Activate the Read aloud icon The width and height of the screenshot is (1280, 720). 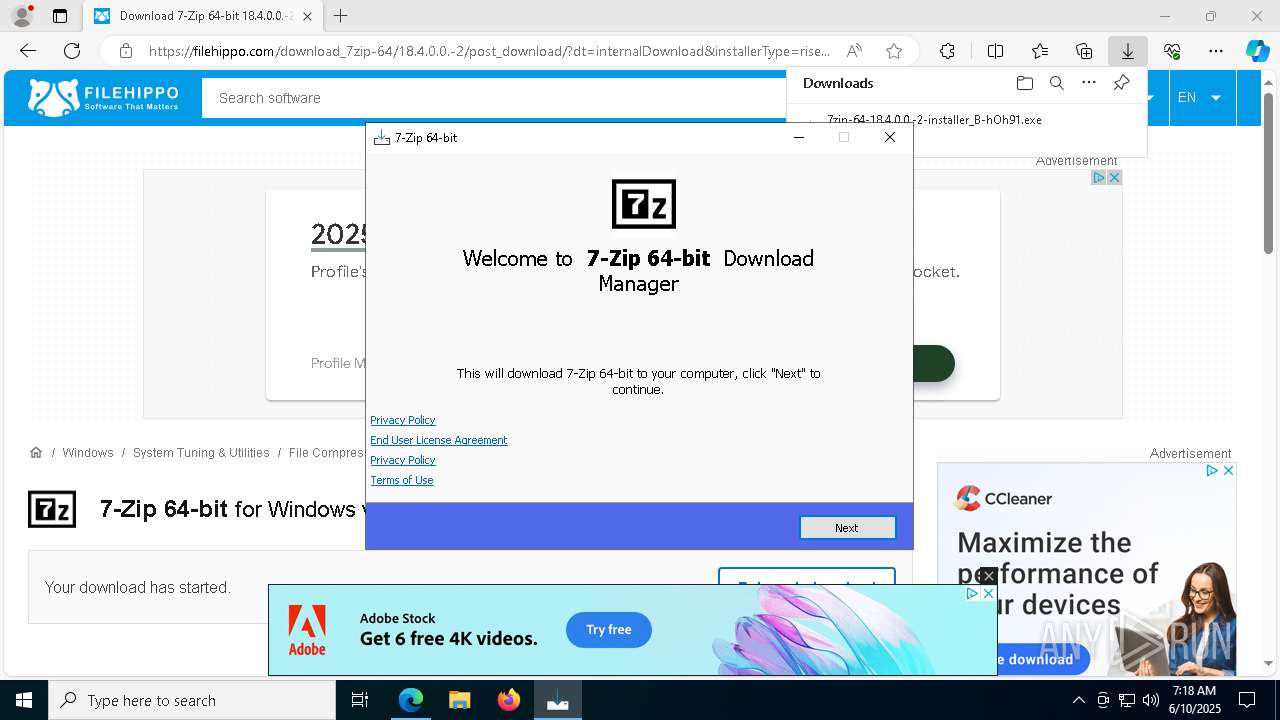854,51
